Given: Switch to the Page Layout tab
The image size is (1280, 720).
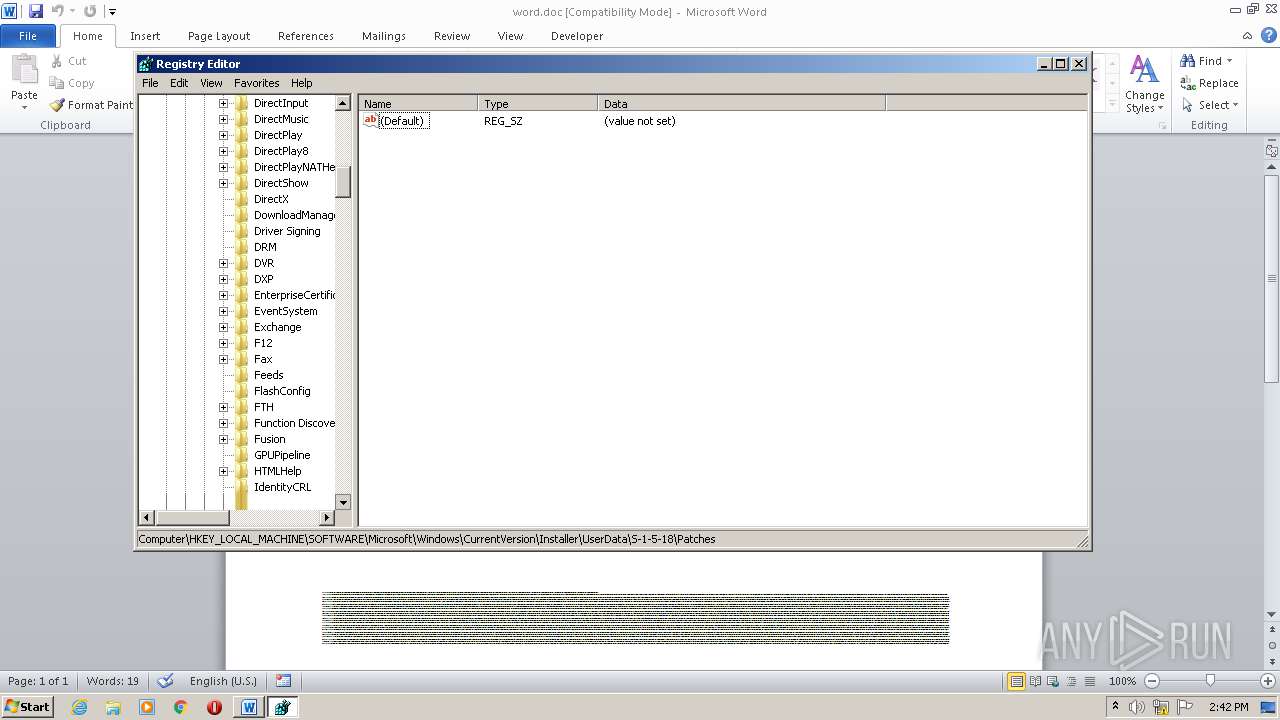Looking at the screenshot, I should click(x=219, y=36).
